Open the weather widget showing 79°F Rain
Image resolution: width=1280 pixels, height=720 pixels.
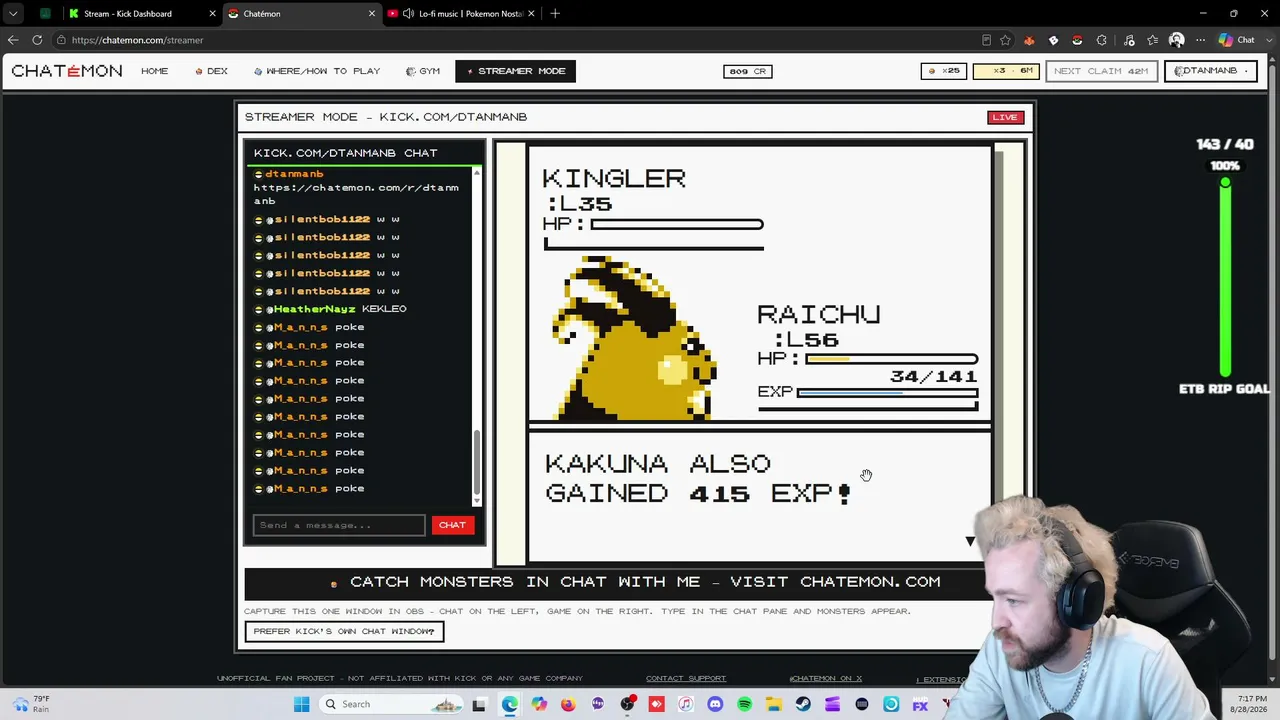[x=30, y=704]
